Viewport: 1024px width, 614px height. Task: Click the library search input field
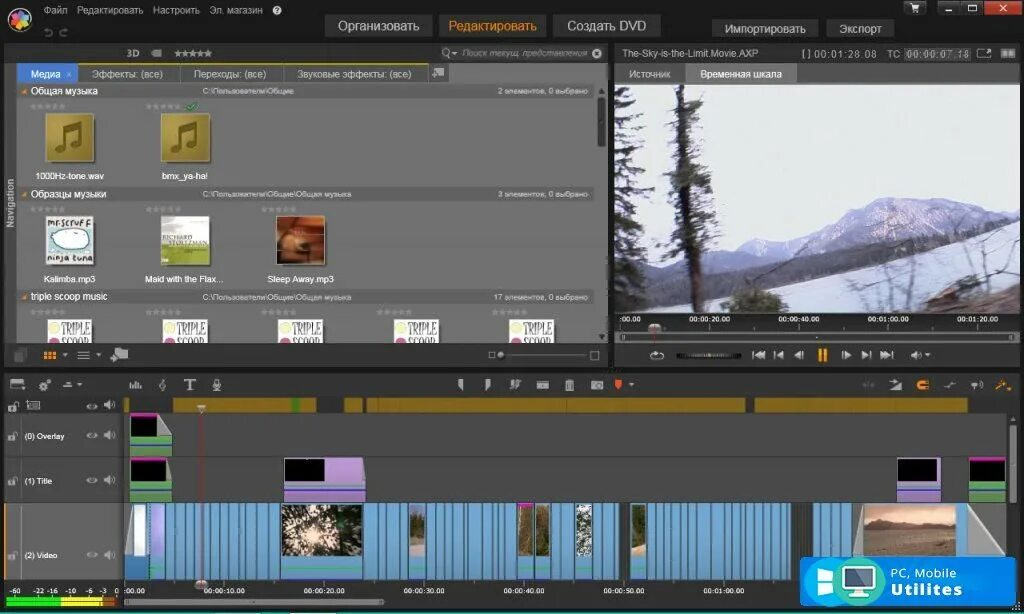click(x=524, y=53)
